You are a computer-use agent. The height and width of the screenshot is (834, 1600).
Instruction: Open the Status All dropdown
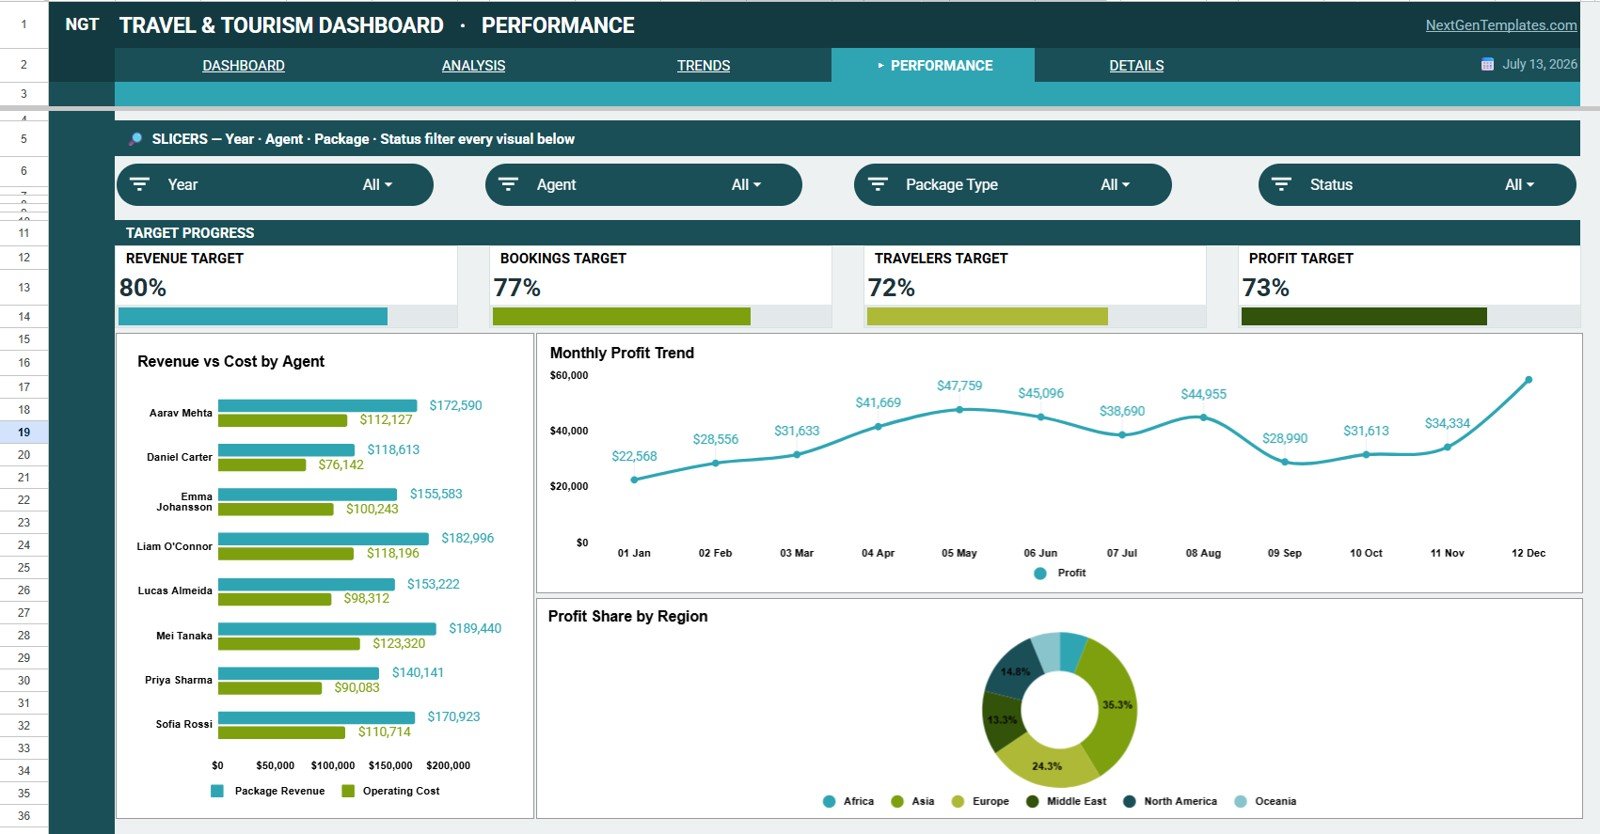point(1519,185)
